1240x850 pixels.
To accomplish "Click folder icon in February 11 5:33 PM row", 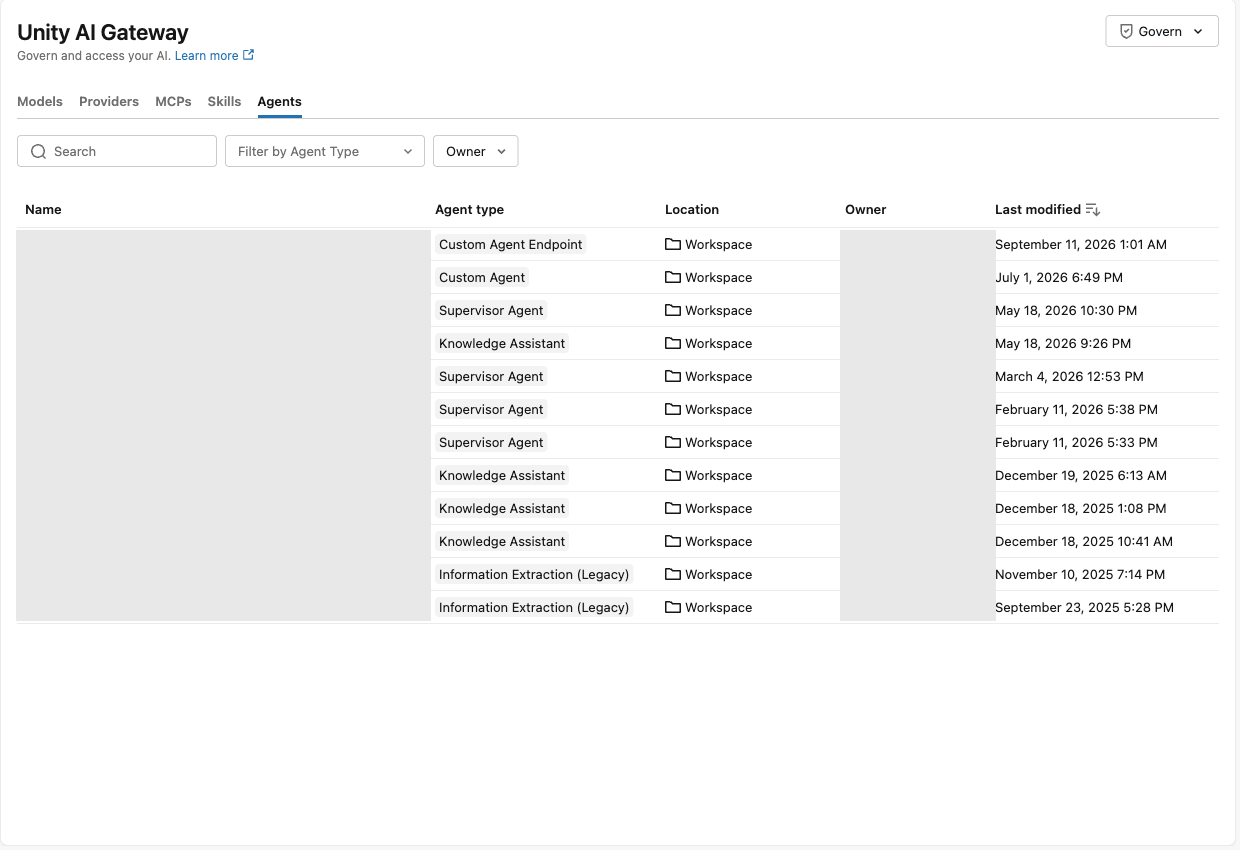I will pyautogui.click(x=673, y=442).
